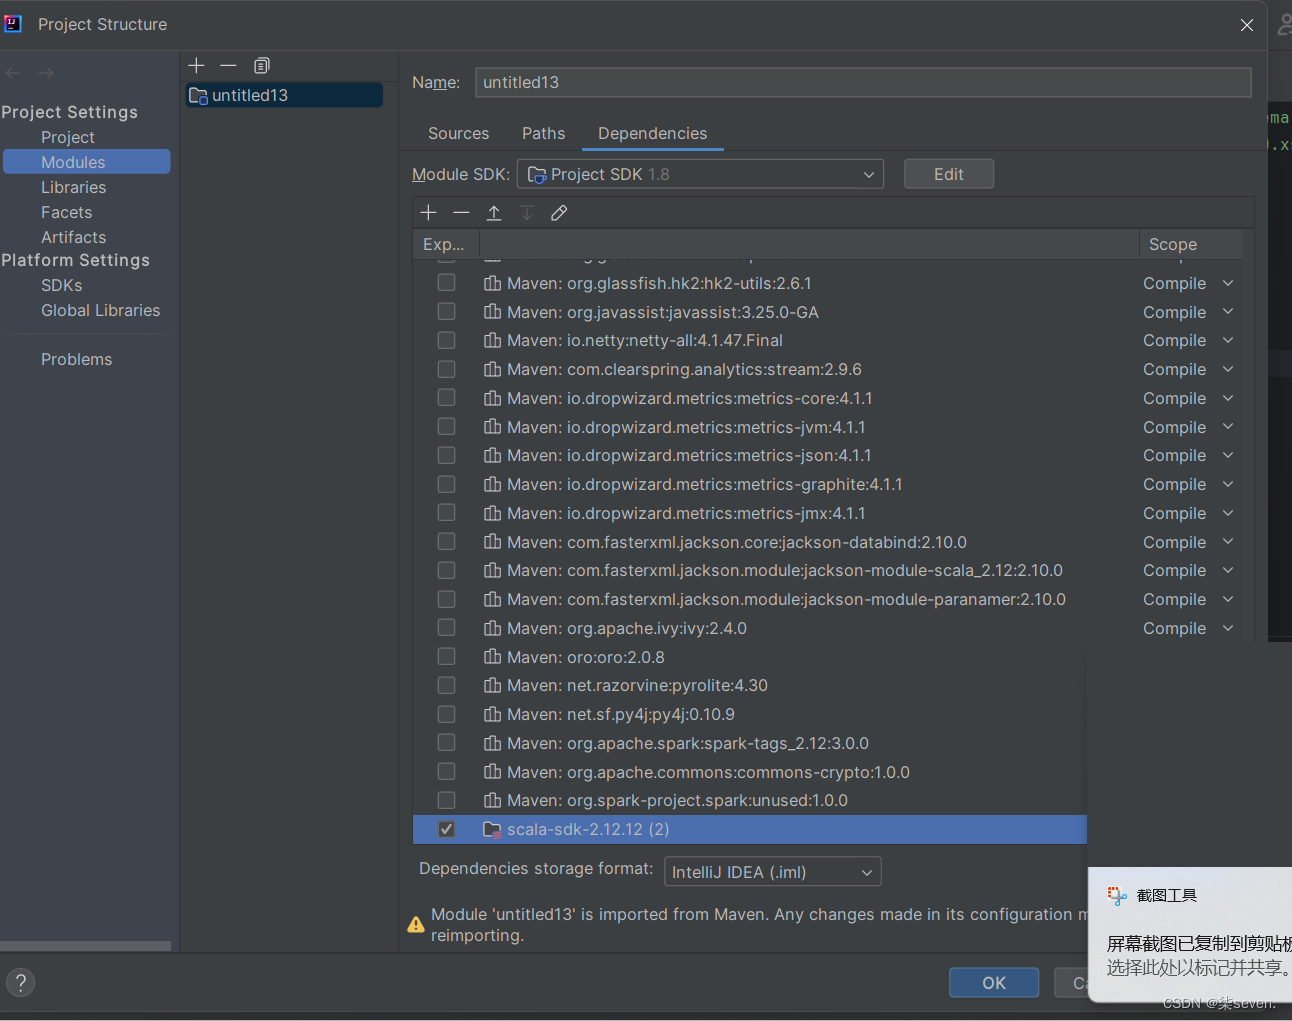
Task: Click the netty-all library icon
Action: pyautogui.click(x=492, y=340)
